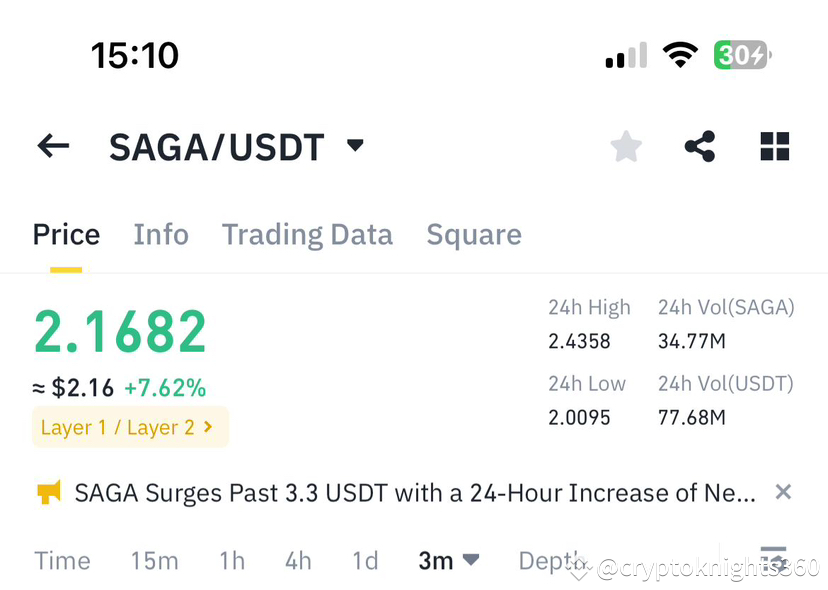Image resolution: width=828 pixels, height=590 pixels.
Task: Favorite SAGA/USDT by tapping the star
Action: coord(626,146)
